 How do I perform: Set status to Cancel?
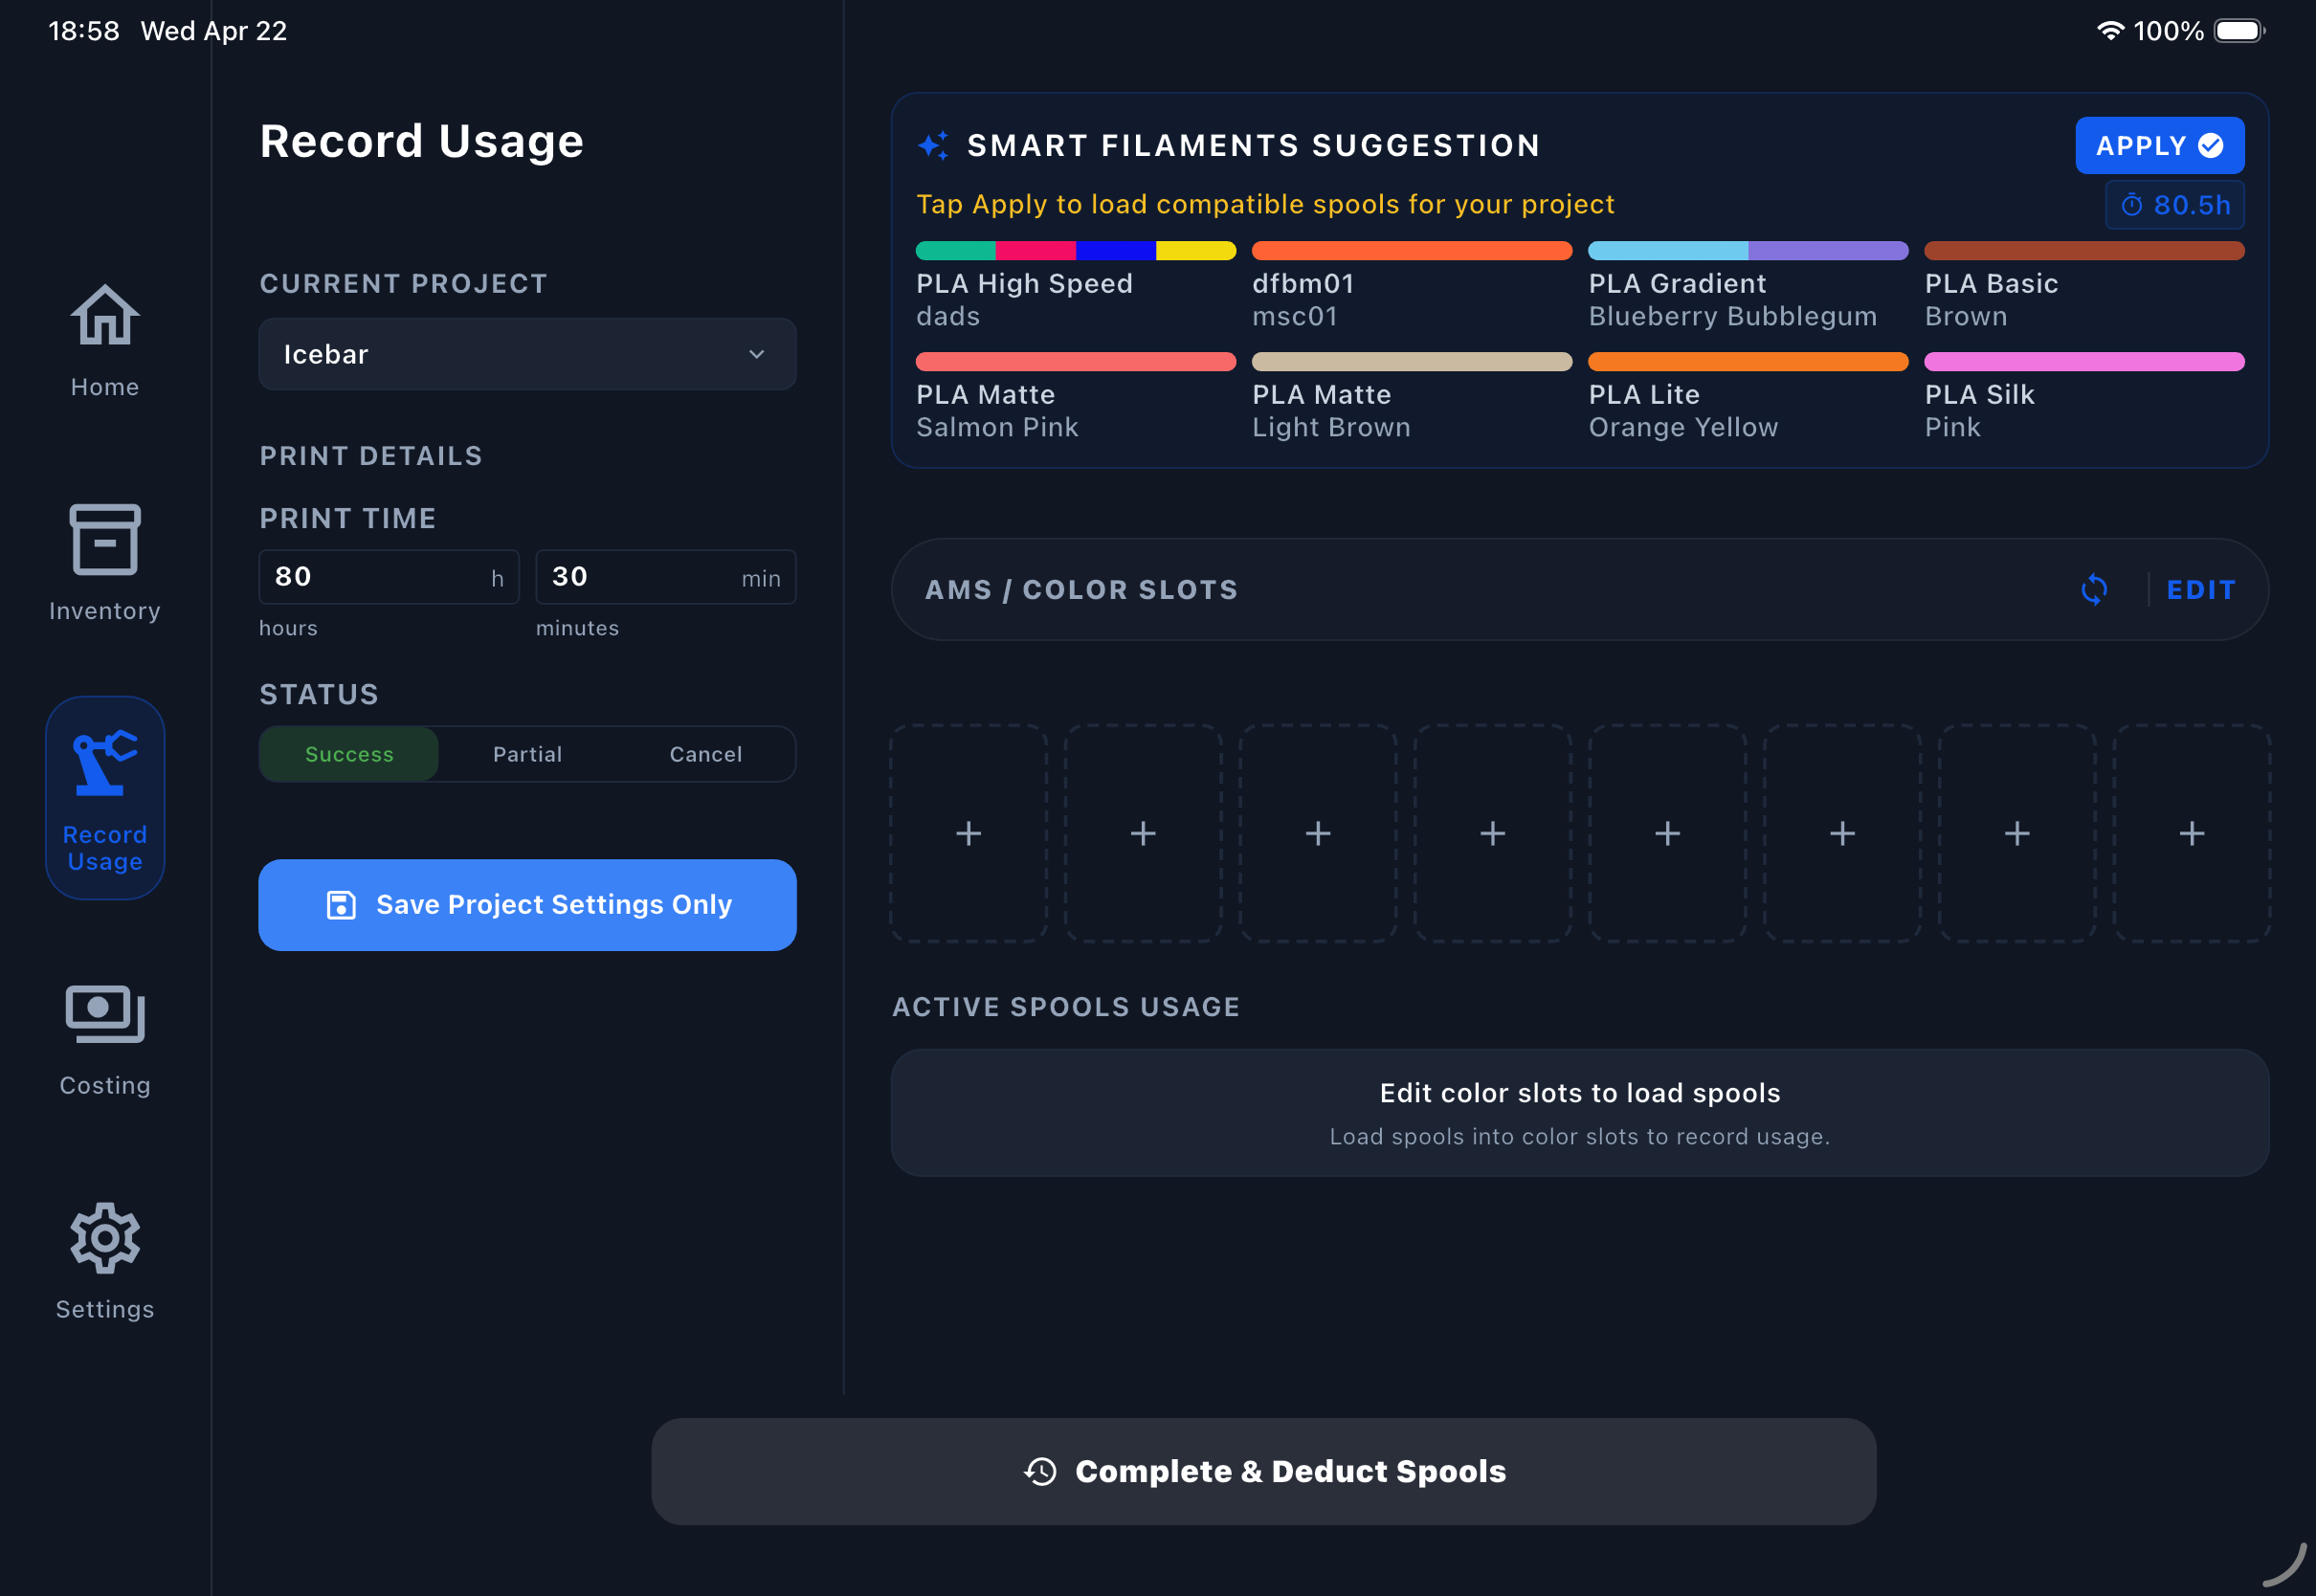[x=706, y=754]
